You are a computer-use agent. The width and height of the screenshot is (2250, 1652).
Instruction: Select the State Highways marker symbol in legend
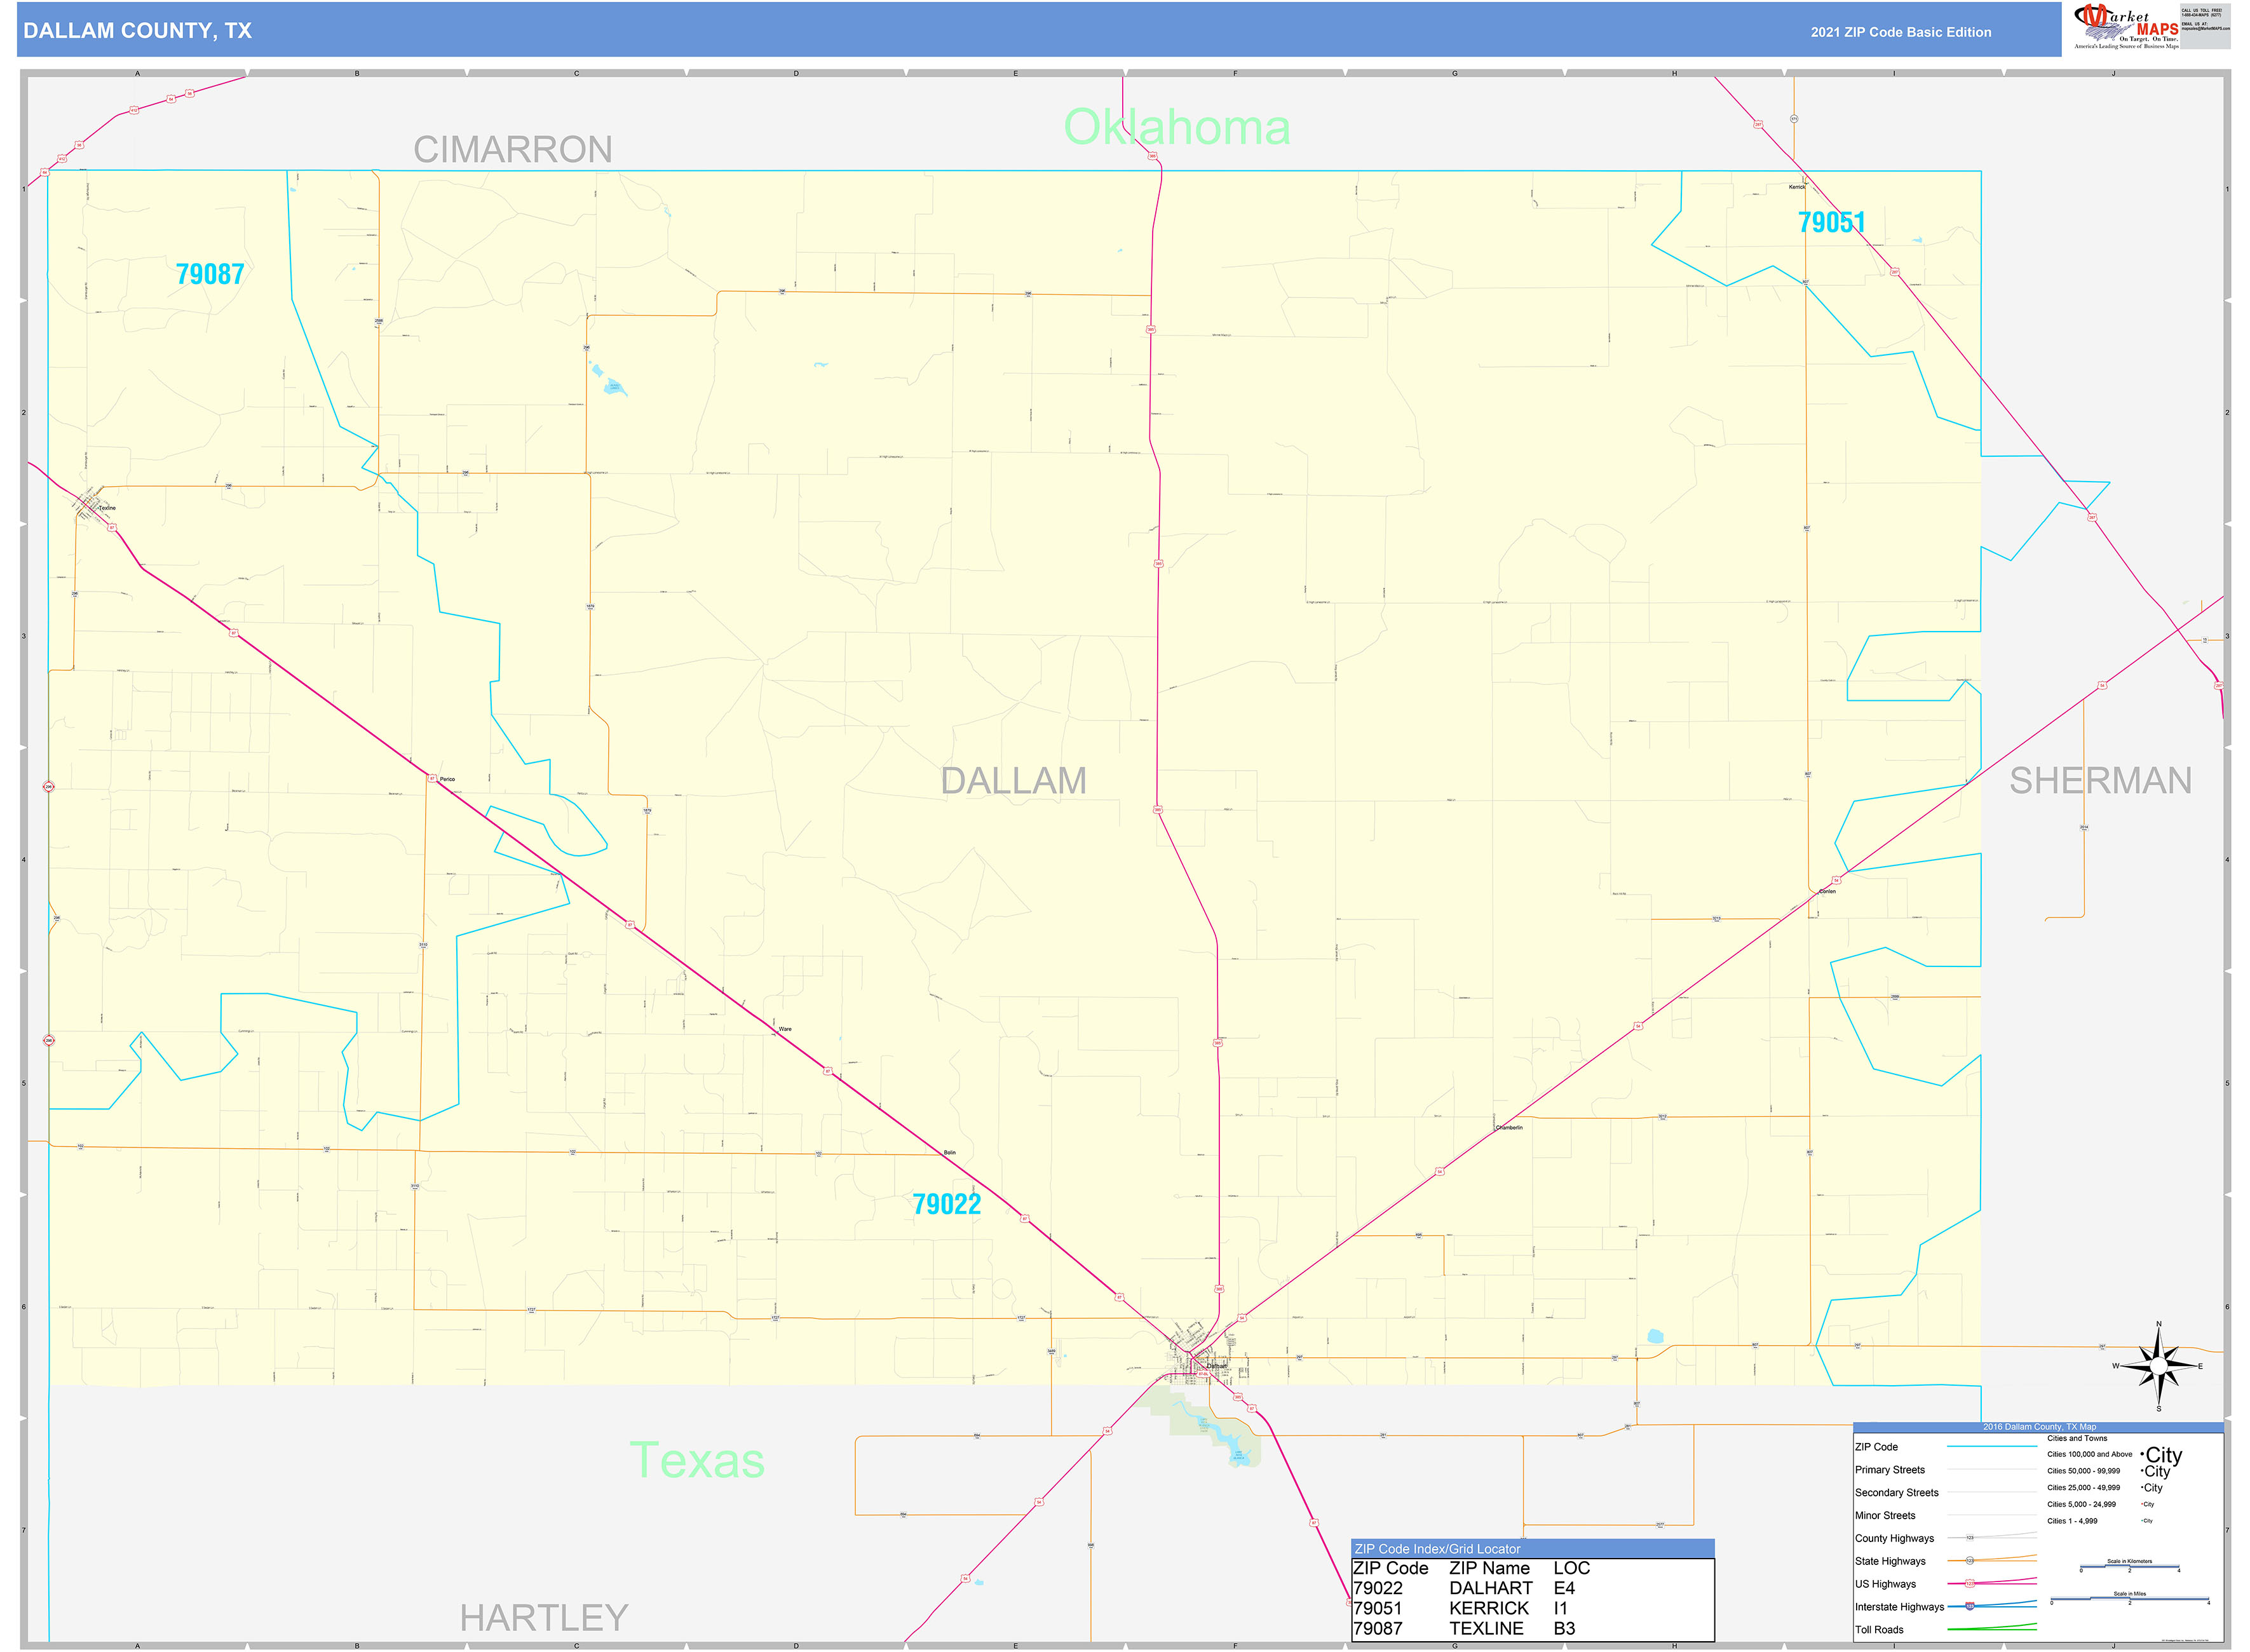click(1970, 1561)
